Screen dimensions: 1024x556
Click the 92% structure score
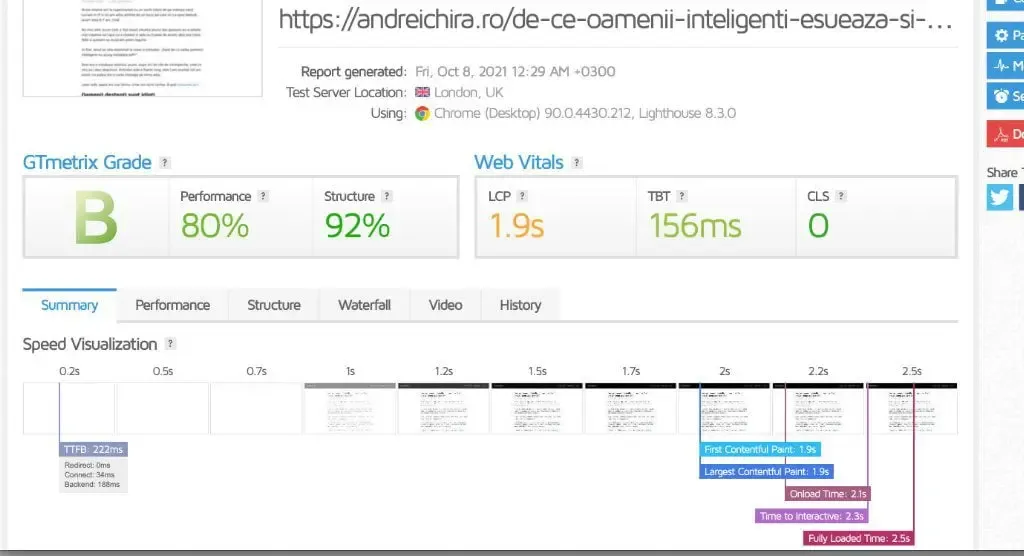(x=357, y=226)
